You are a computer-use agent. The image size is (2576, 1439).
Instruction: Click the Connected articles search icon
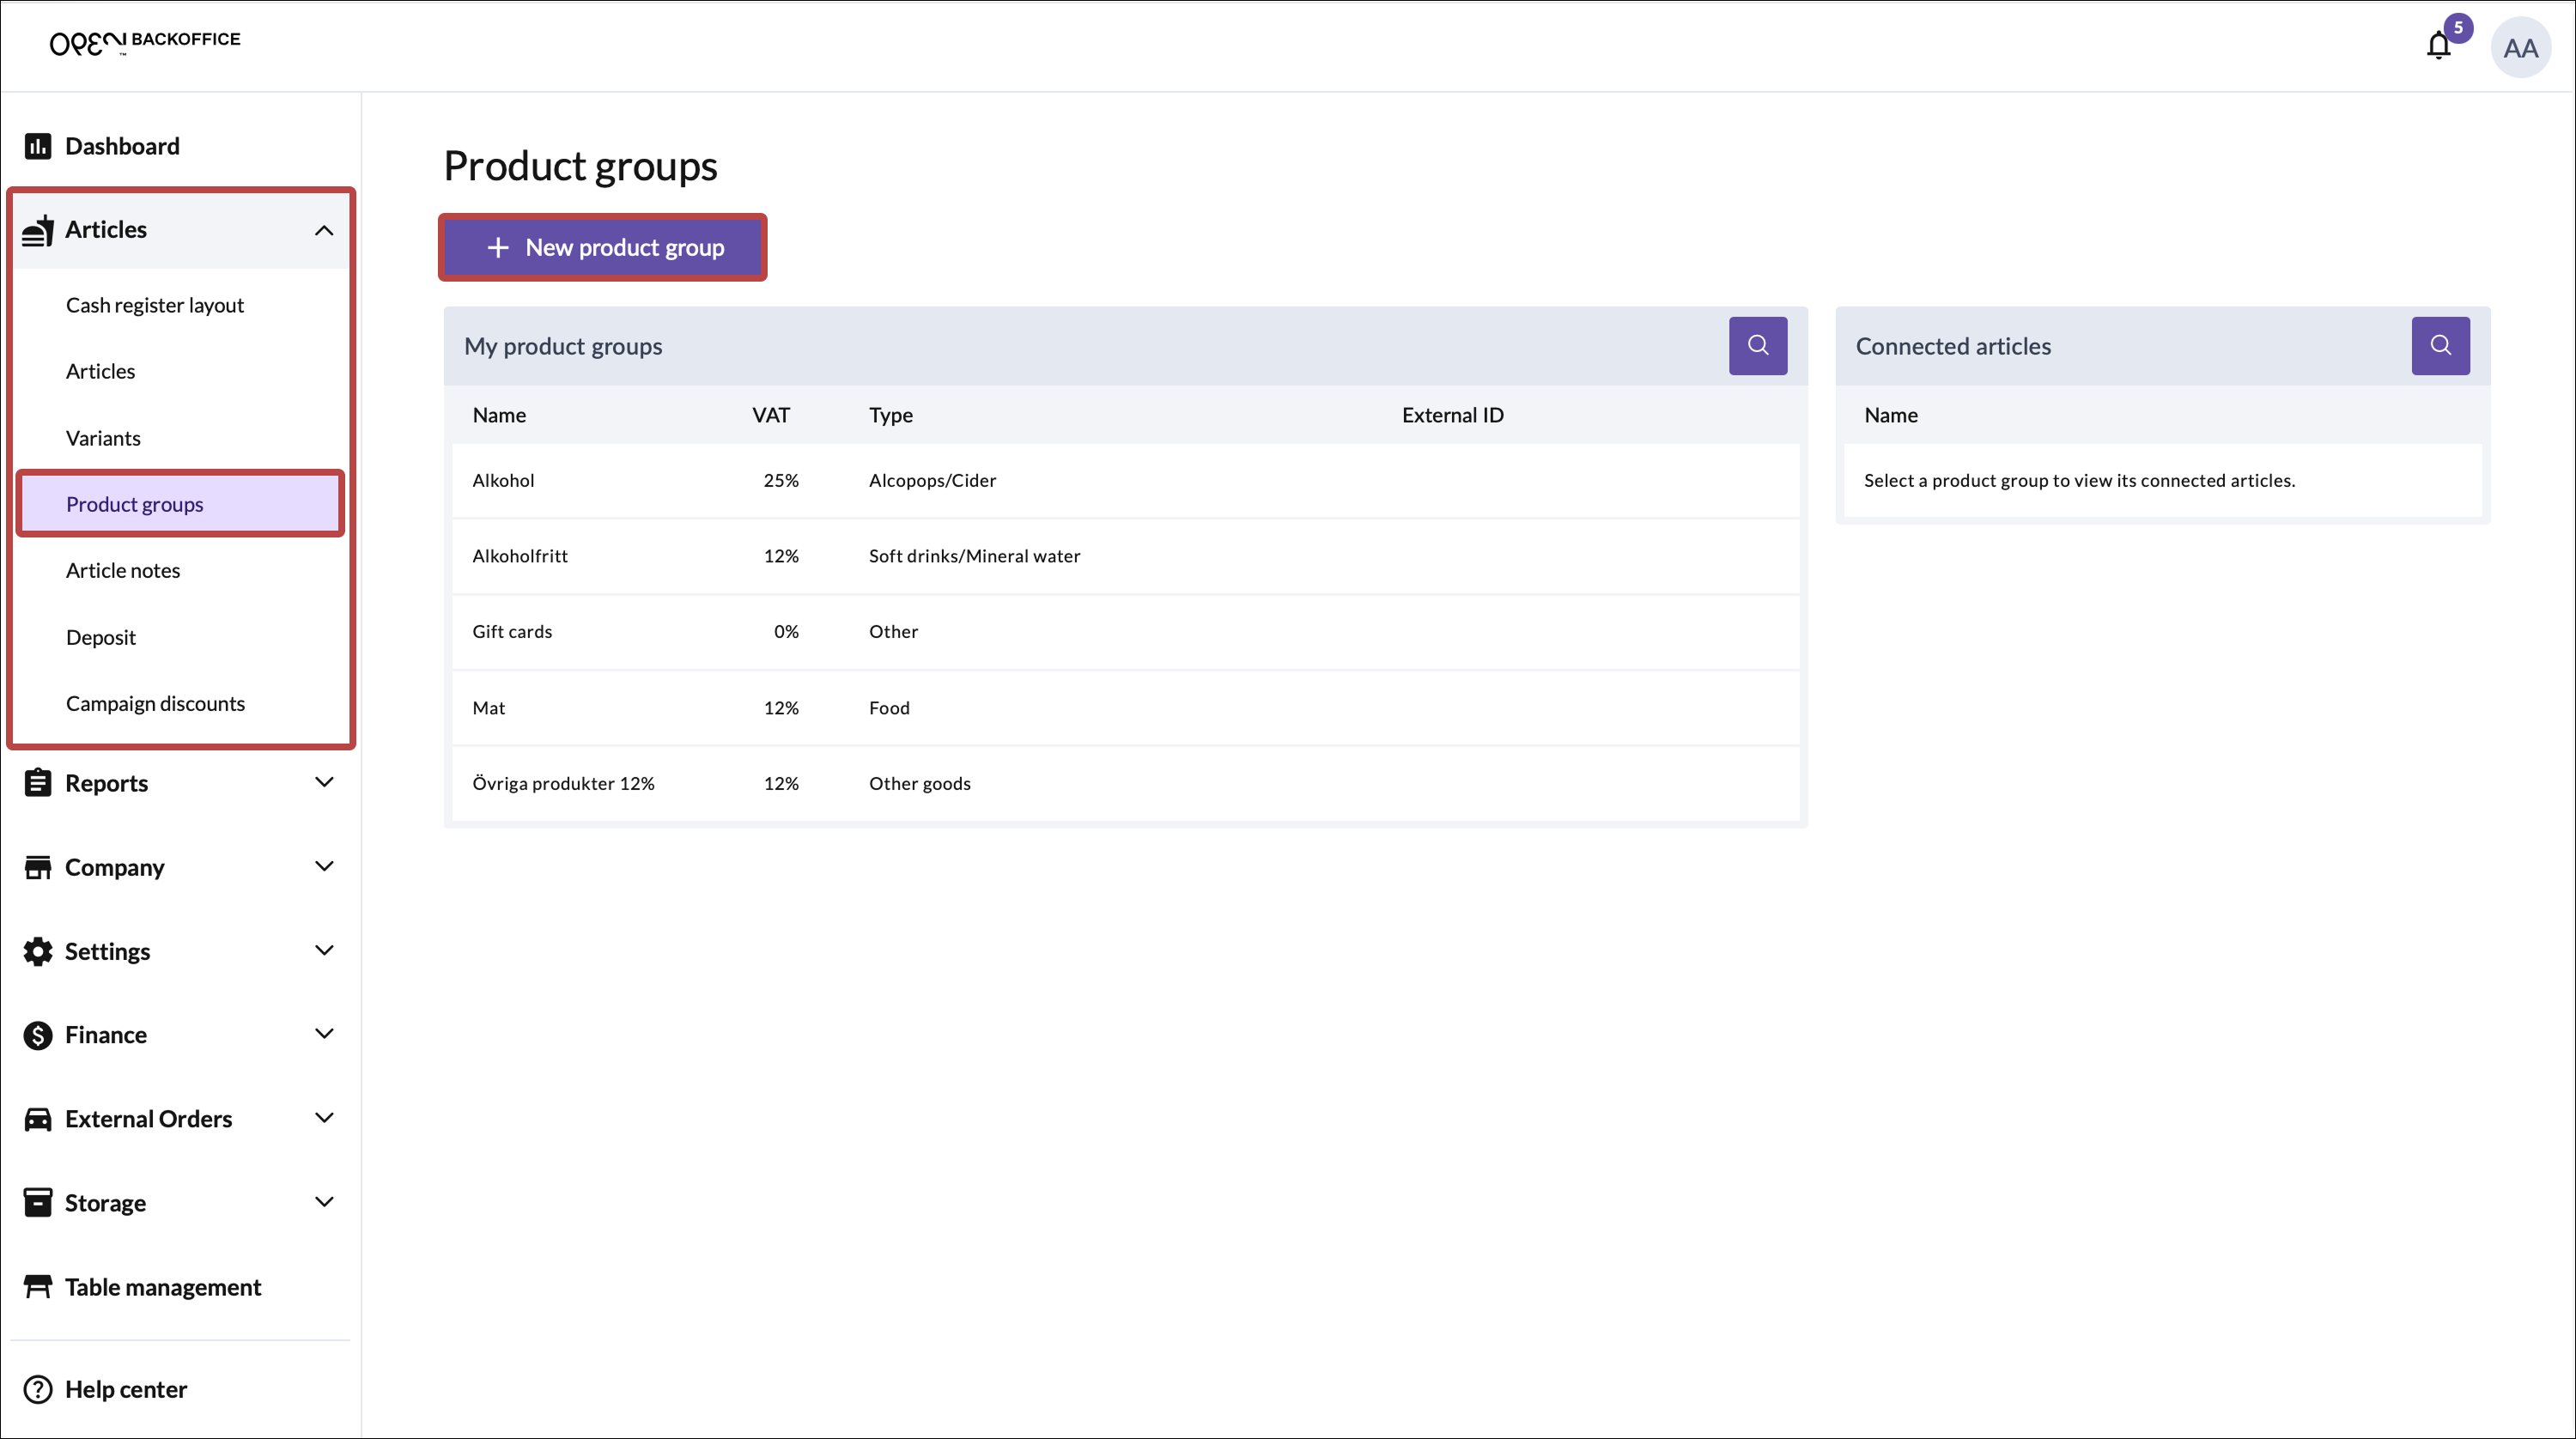point(2440,346)
